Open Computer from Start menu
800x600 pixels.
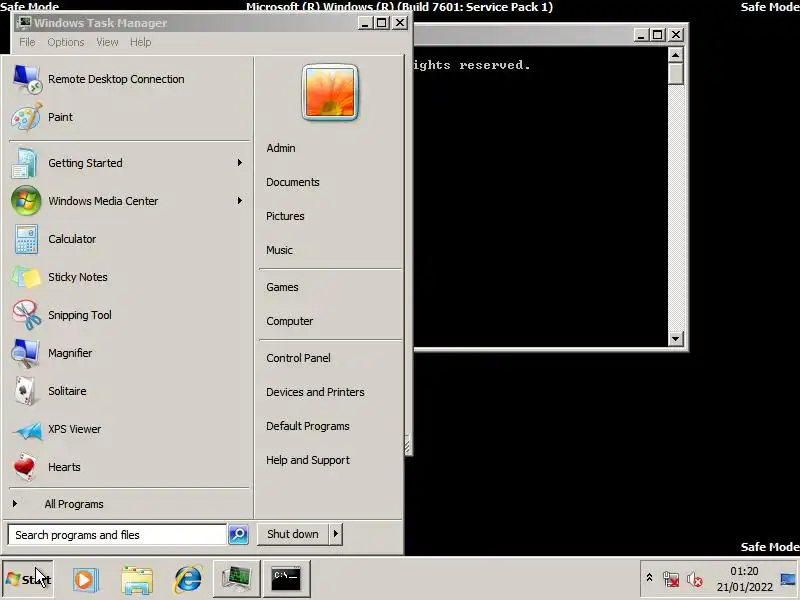coord(289,321)
